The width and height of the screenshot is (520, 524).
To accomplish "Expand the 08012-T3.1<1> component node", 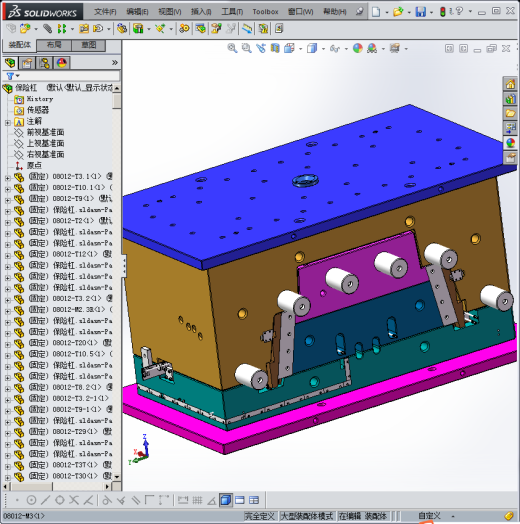I will click(x=8, y=178).
